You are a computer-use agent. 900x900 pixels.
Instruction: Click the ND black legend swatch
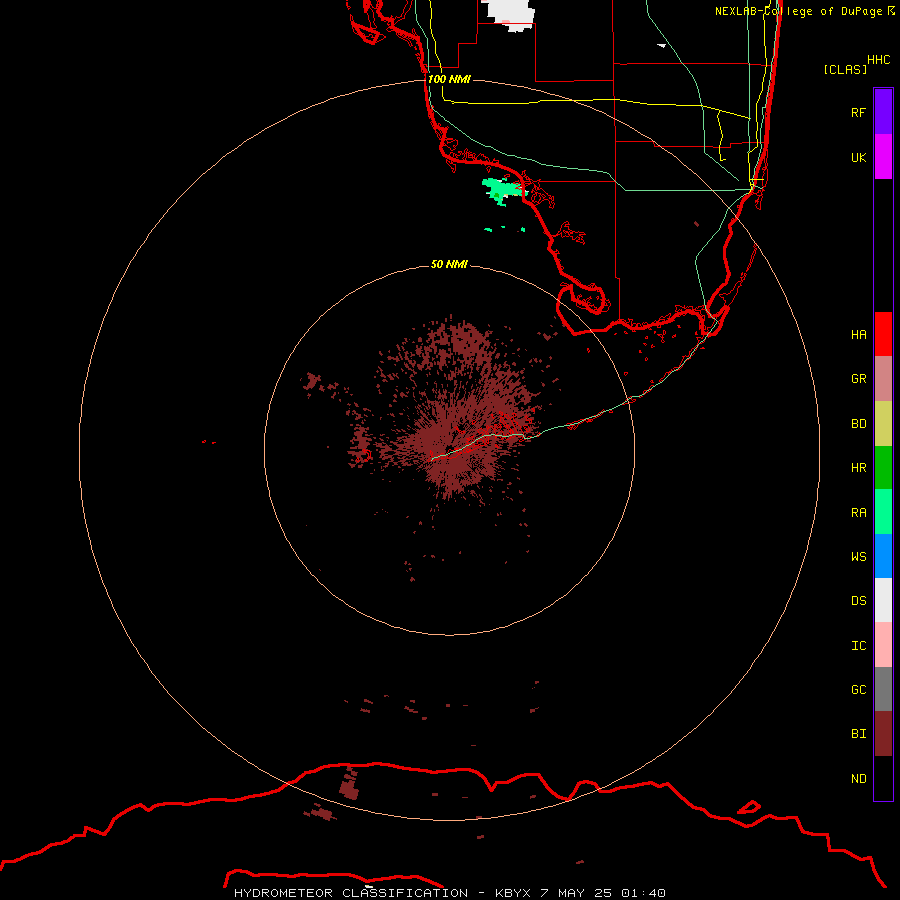pos(883,778)
